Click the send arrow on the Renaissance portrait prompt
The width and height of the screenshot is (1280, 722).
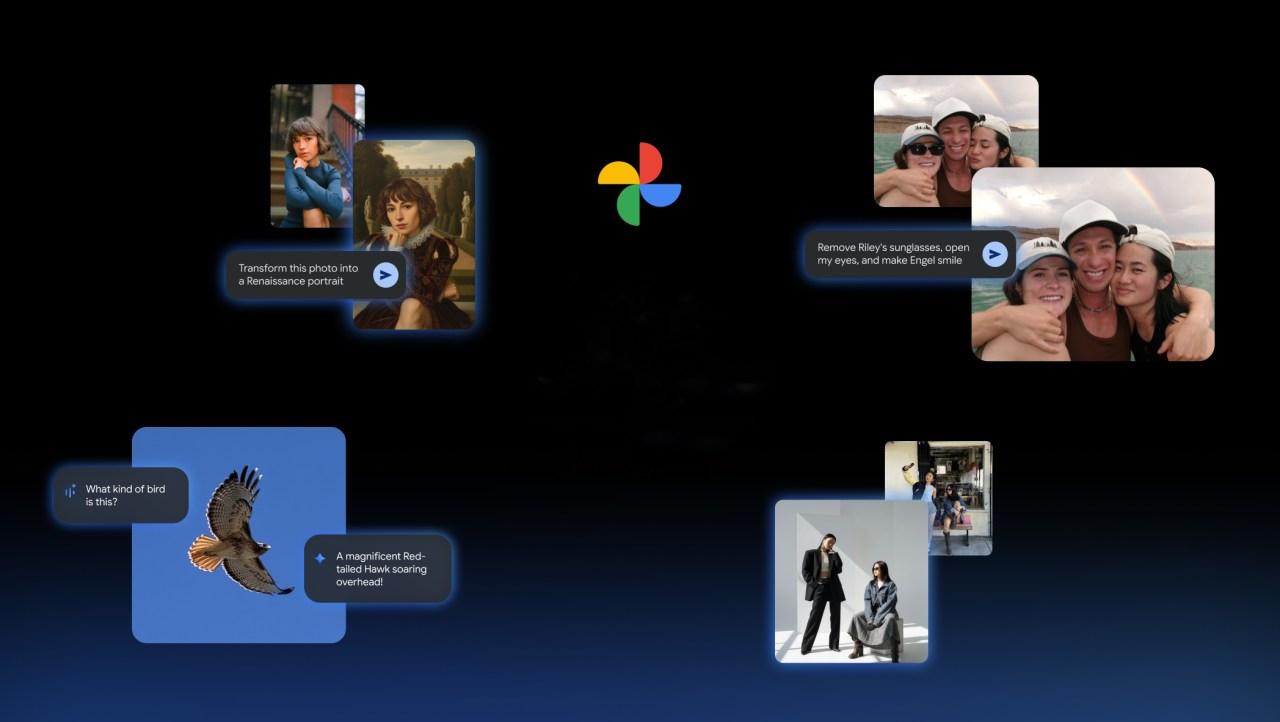click(384, 274)
